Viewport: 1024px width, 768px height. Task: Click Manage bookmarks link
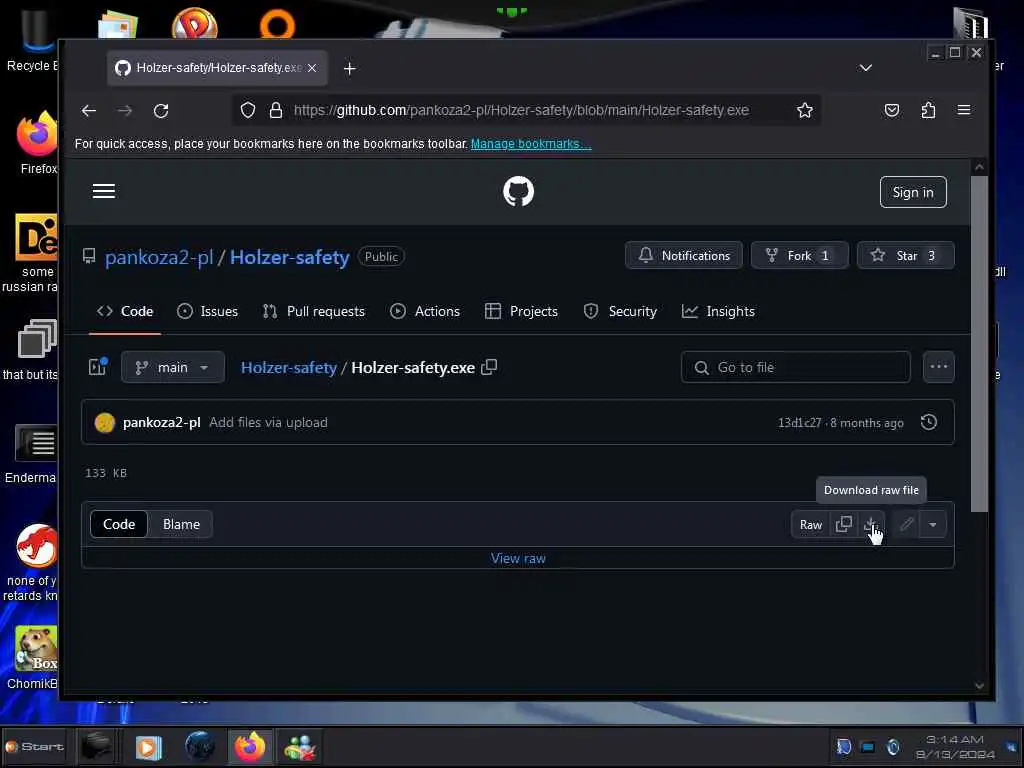point(531,144)
